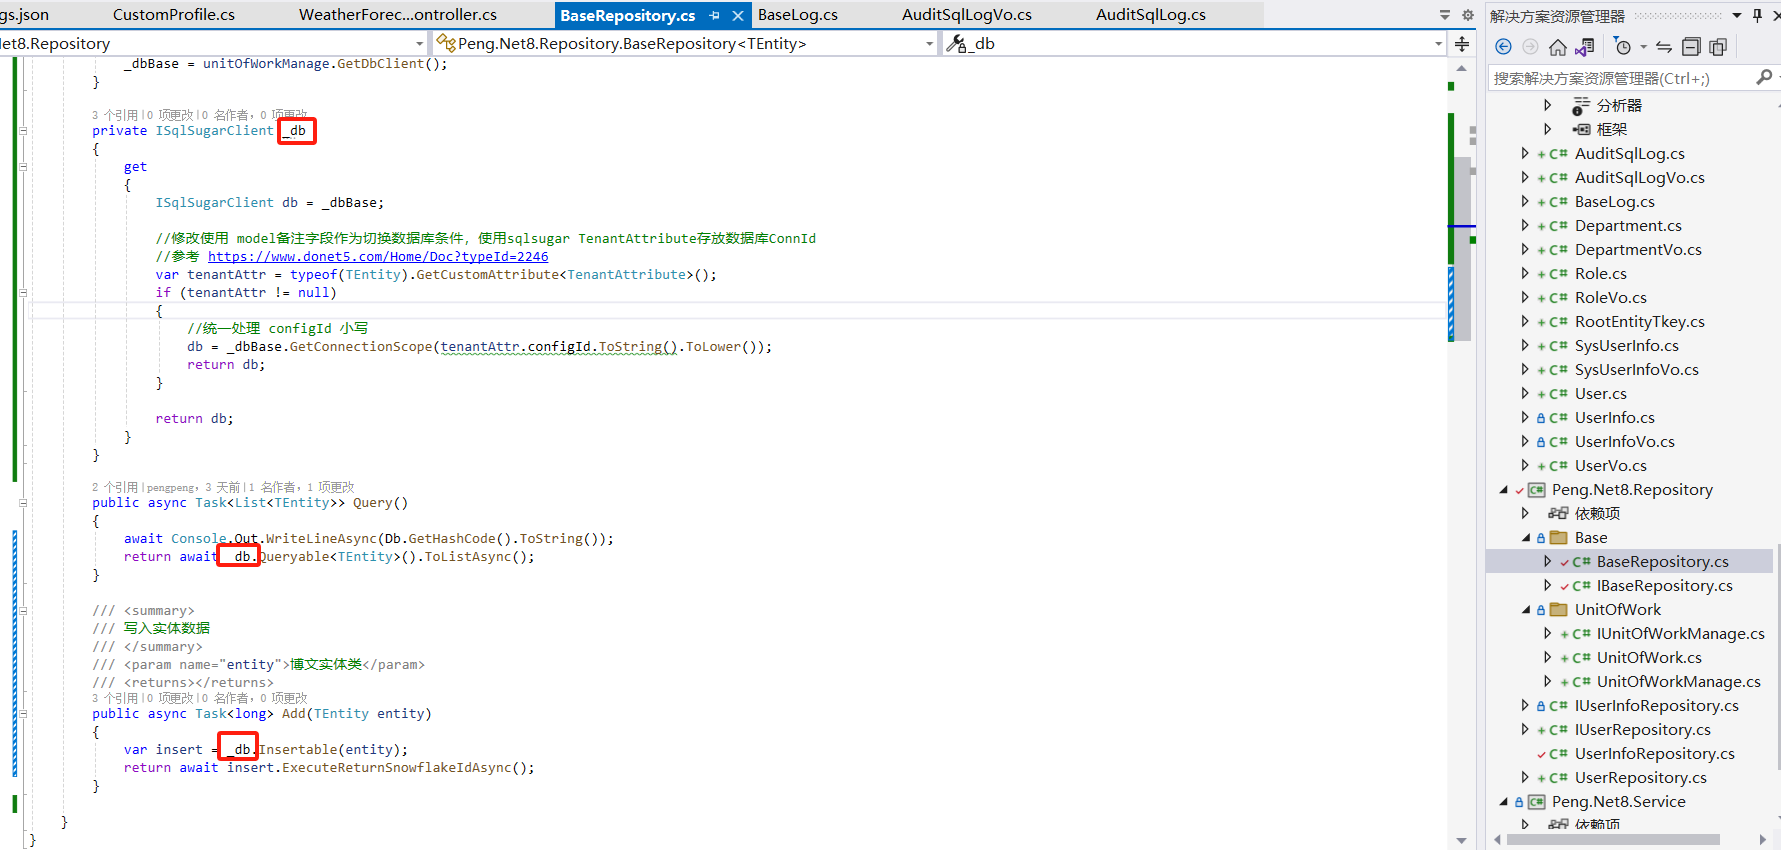Viewport: 1781px width, 850px height.
Task: Open the donet5.com documentation link
Action: point(378,257)
